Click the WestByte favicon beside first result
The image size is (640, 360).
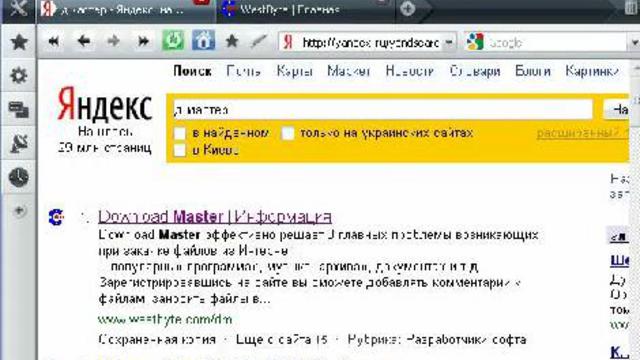click(x=56, y=217)
